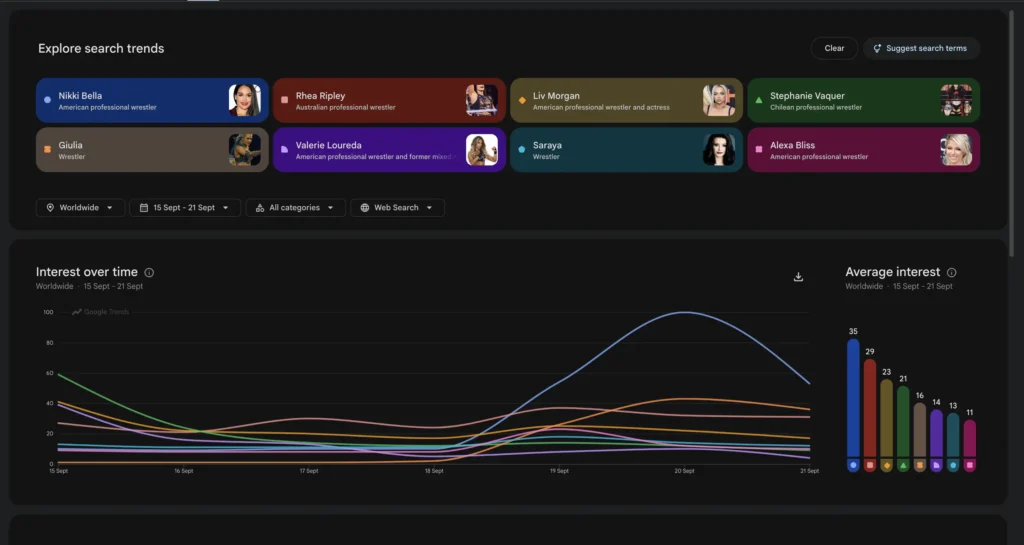The image size is (1024, 545).
Task: Click the categories shapes icon
Action: (260, 208)
